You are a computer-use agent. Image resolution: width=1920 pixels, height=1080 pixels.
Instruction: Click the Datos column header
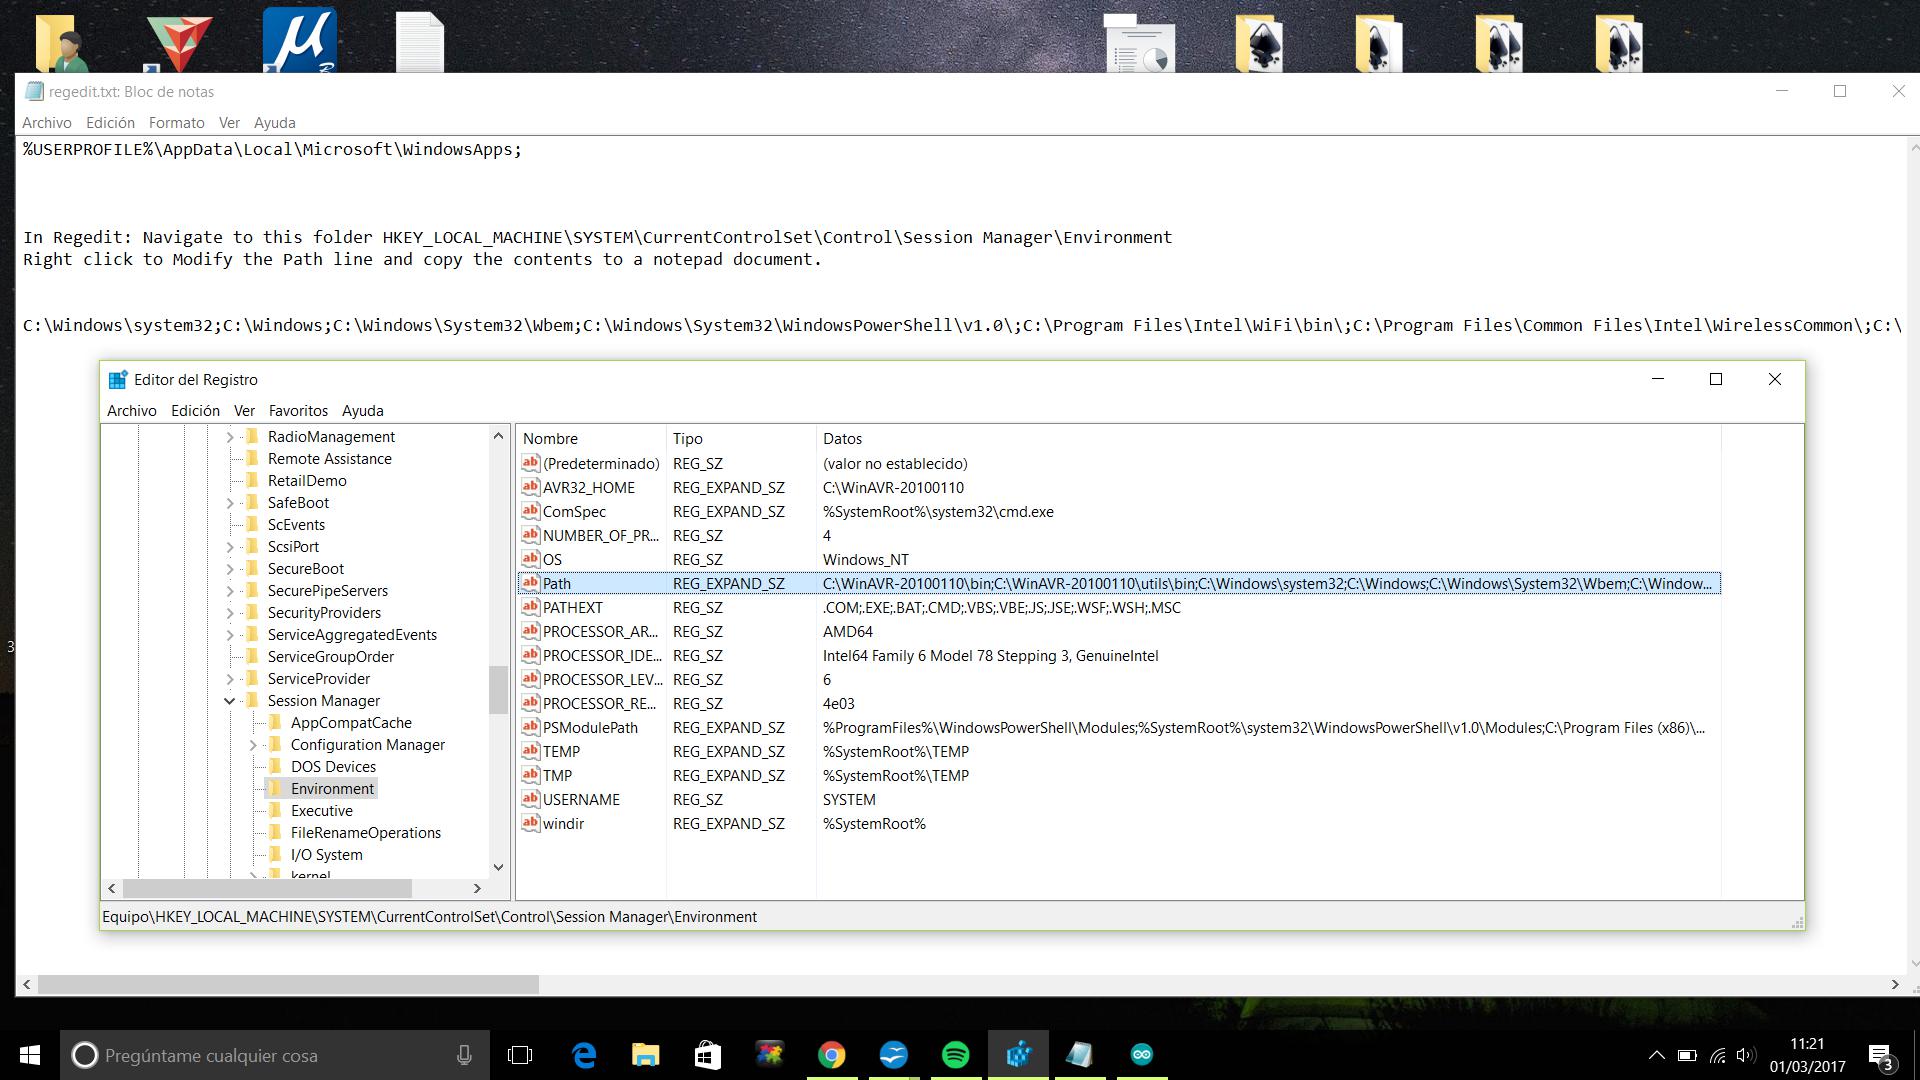[x=842, y=439]
